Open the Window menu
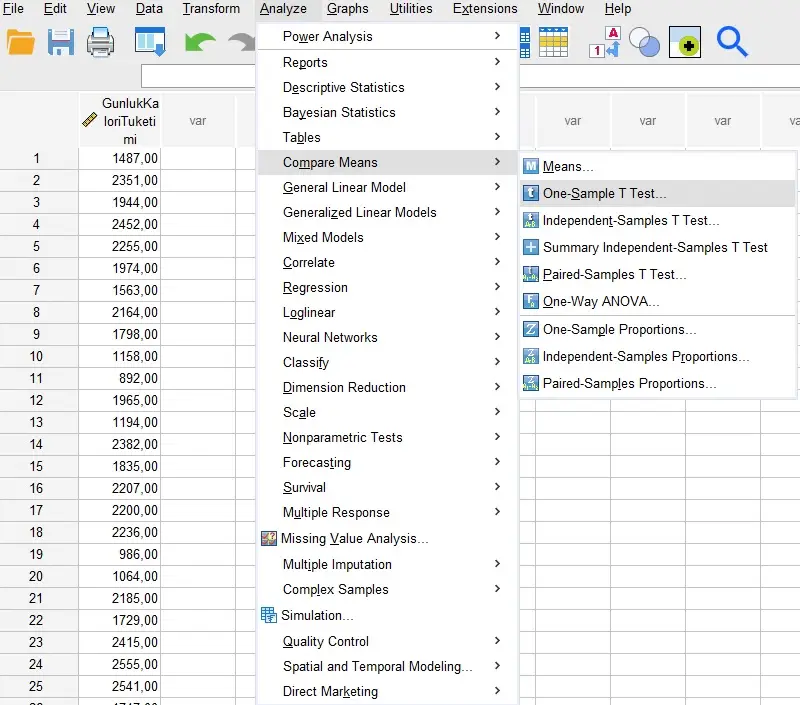Viewport: 800px width, 705px height. 561,9
